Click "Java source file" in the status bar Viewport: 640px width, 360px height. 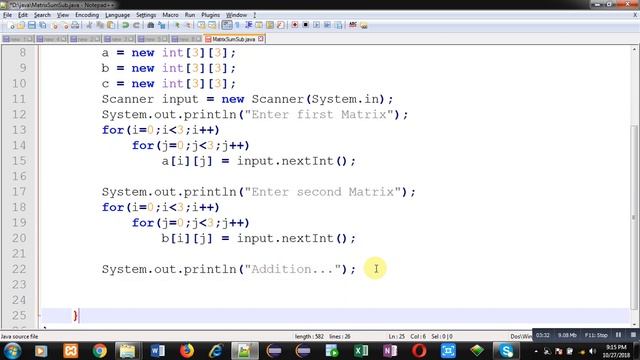tap(20, 337)
